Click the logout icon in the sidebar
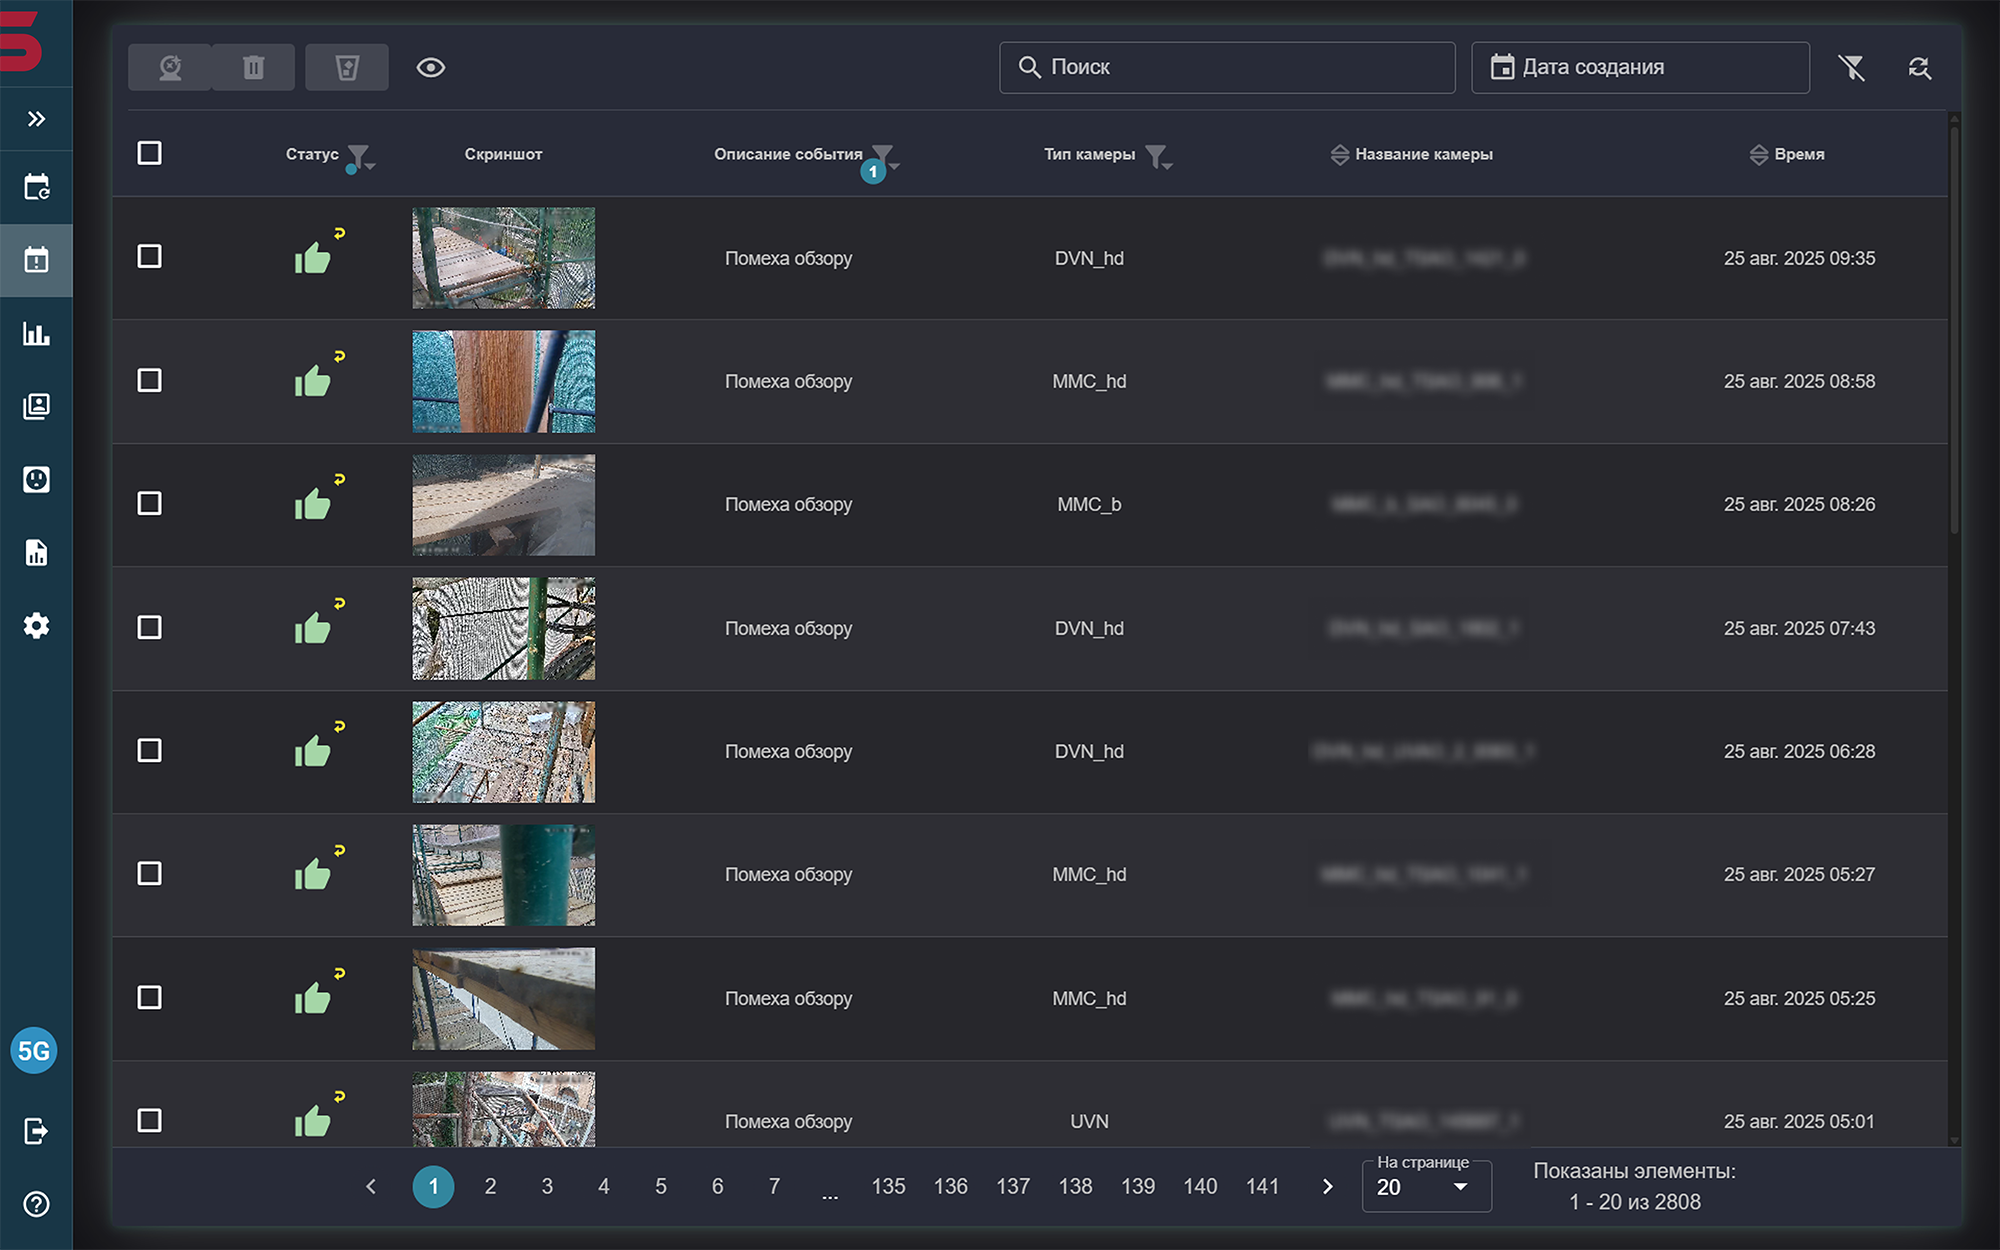Viewport: 2000px width, 1250px height. [x=36, y=1131]
